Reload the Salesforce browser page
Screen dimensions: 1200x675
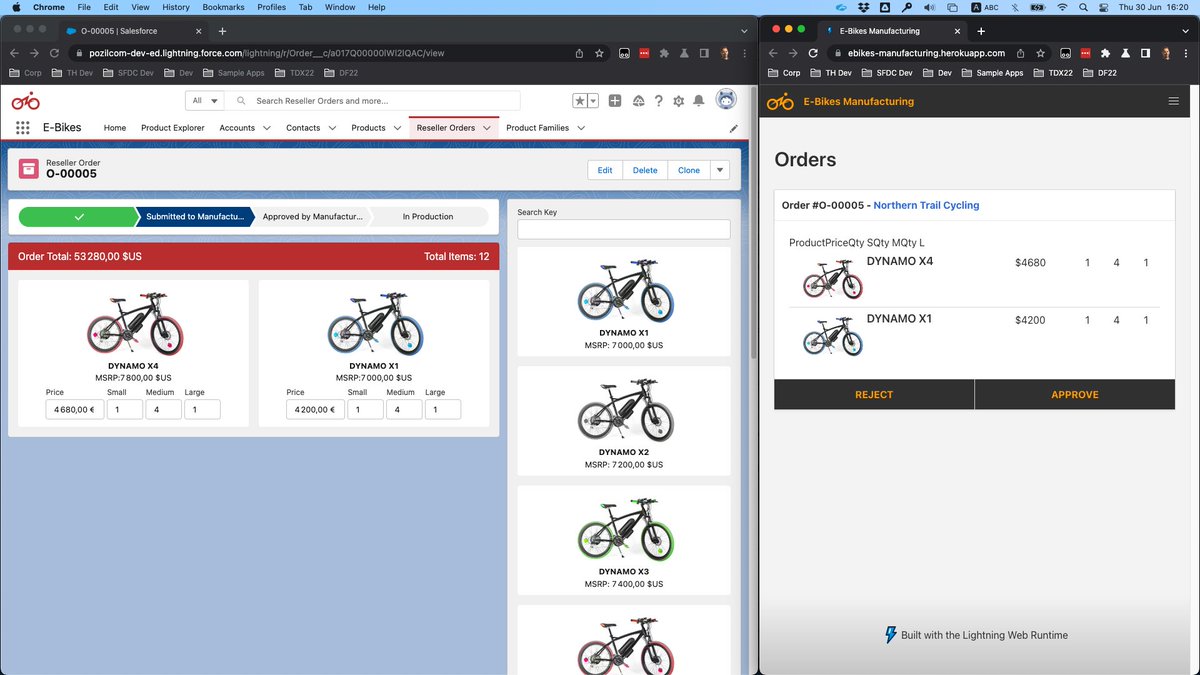[x=55, y=53]
